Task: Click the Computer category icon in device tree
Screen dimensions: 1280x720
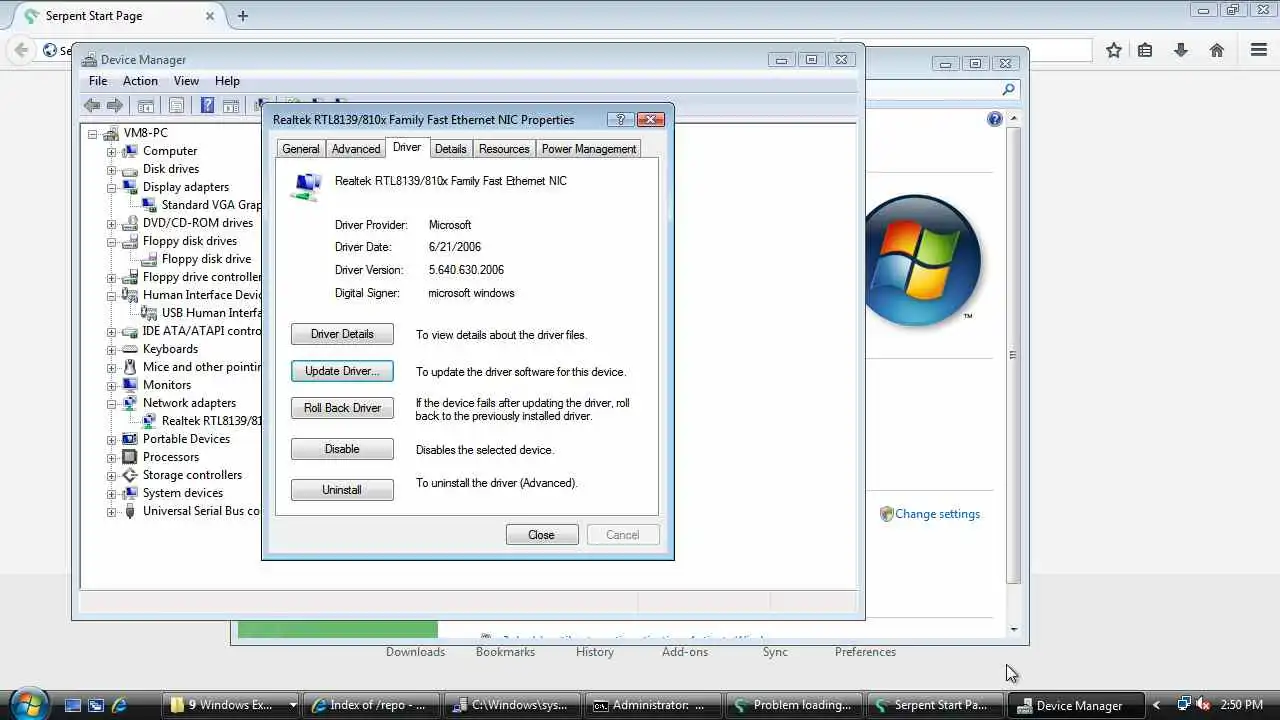Action: coord(130,151)
